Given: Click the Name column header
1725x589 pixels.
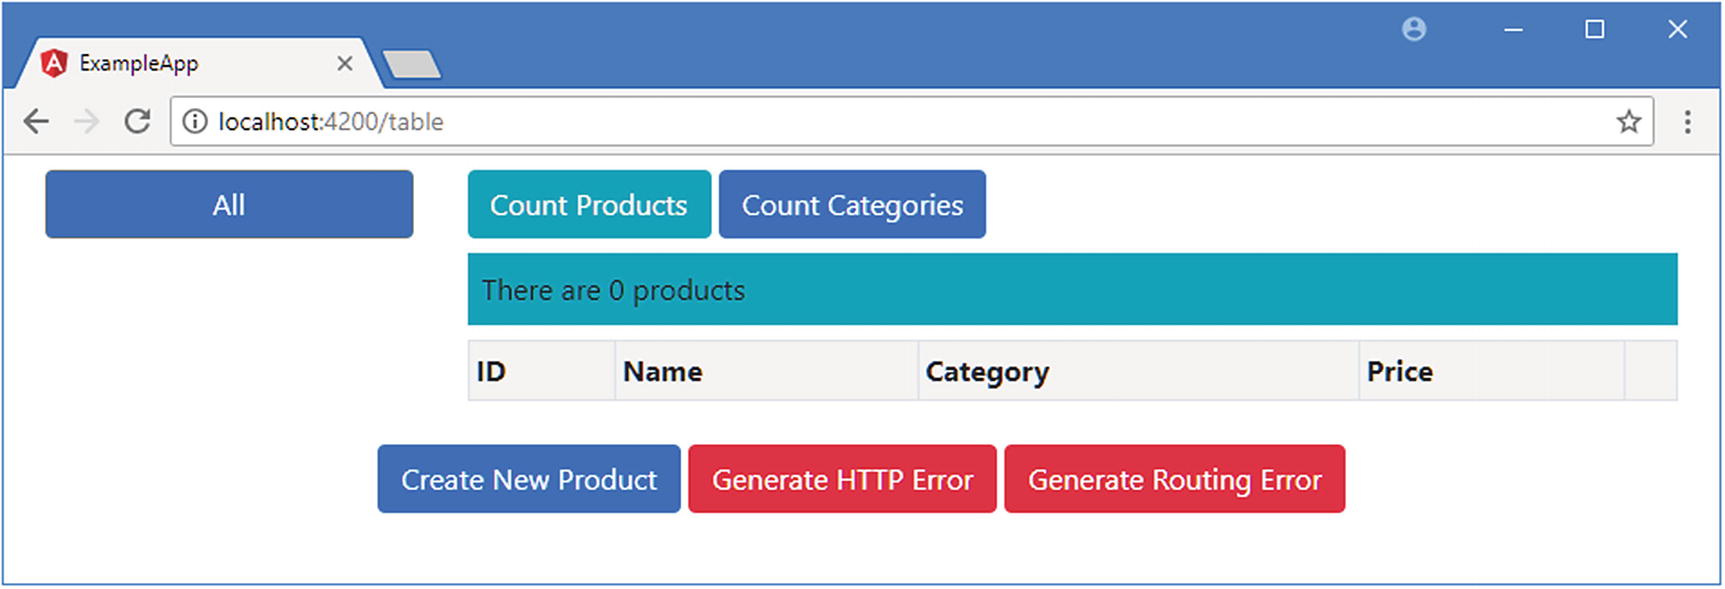Looking at the screenshot, I should [x=663, y=372].
